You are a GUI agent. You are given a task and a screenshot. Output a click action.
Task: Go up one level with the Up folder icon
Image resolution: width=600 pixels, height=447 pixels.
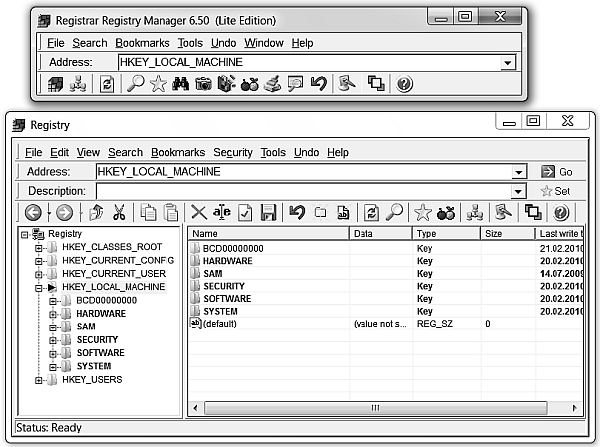(96, 212)
